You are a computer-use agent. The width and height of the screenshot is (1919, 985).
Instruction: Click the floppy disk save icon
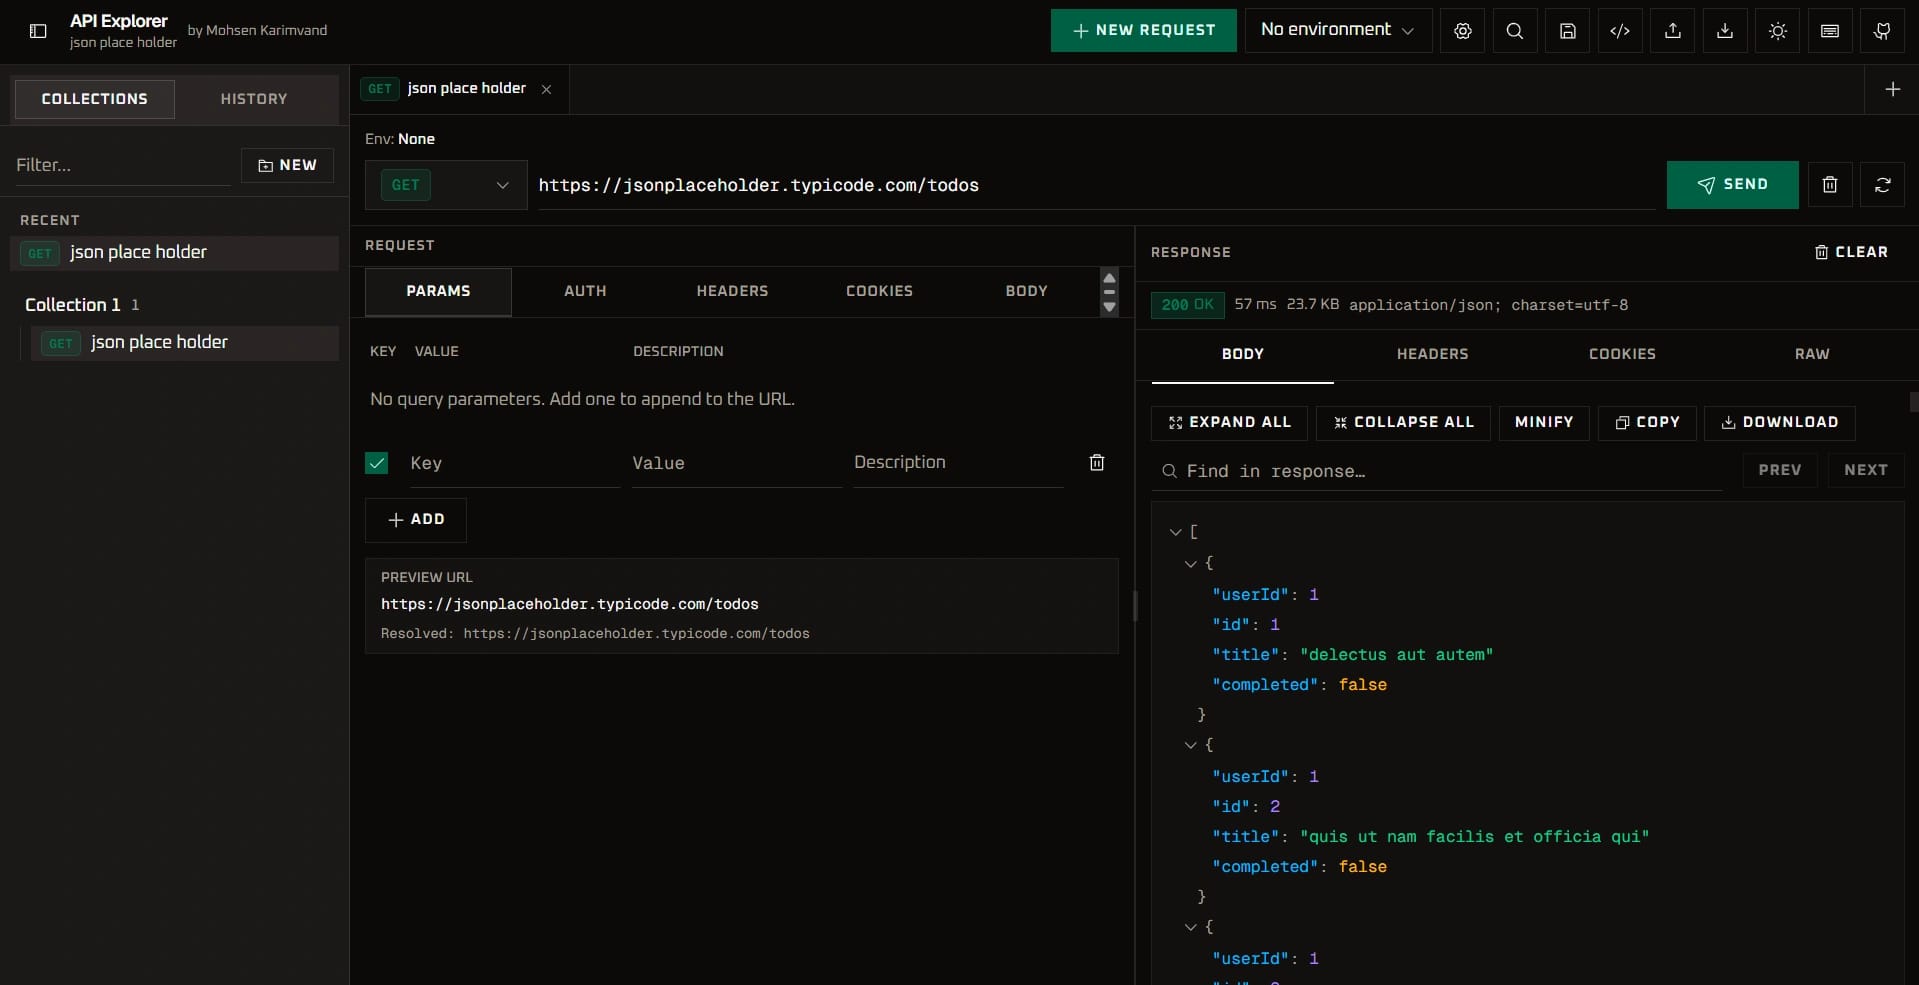pos(1567,31)
